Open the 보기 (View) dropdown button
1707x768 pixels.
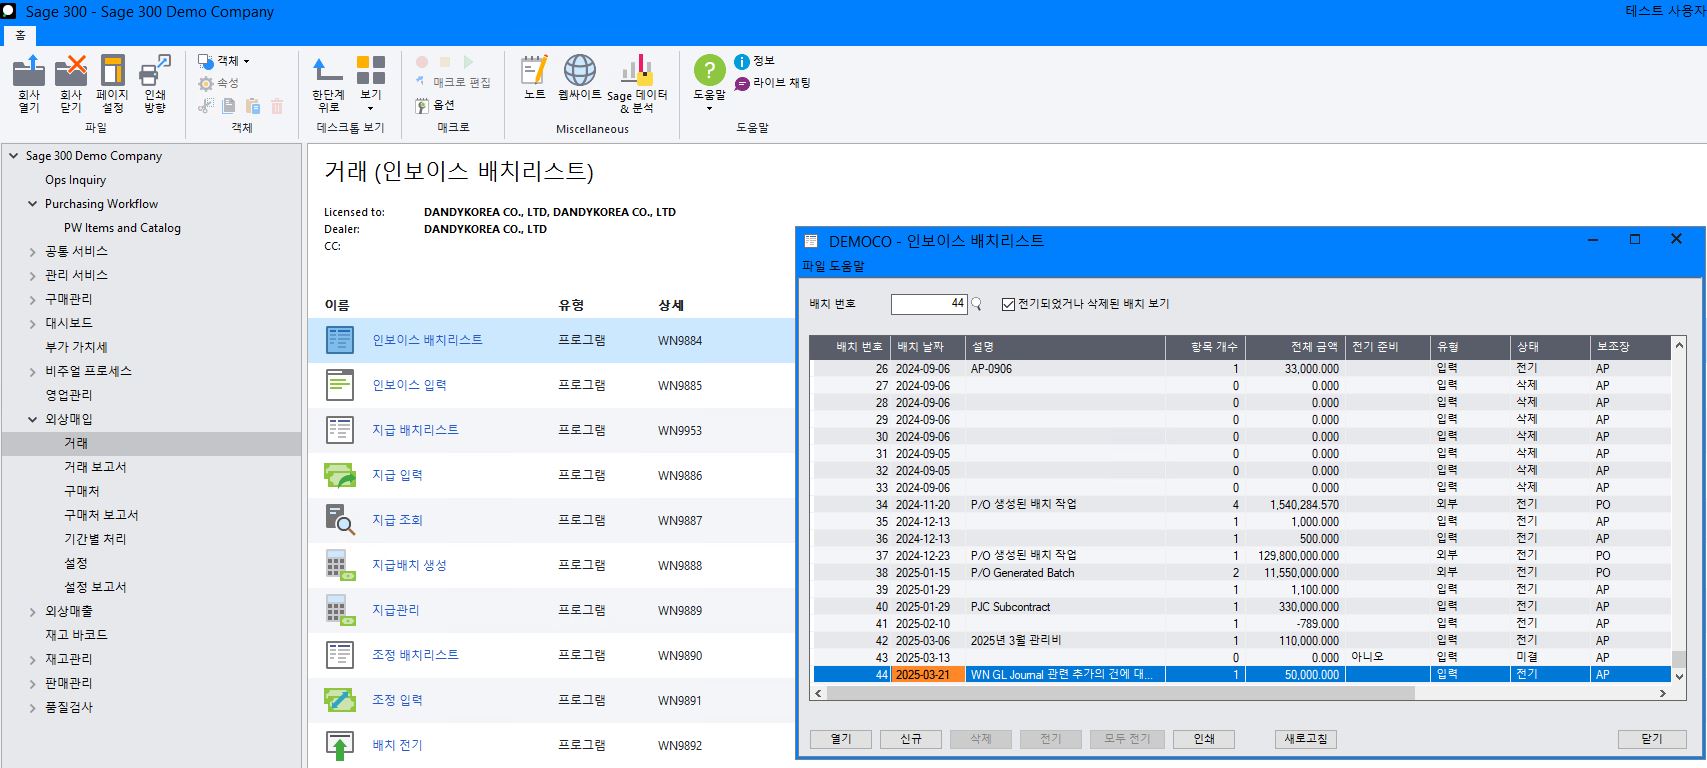[371, 83]
